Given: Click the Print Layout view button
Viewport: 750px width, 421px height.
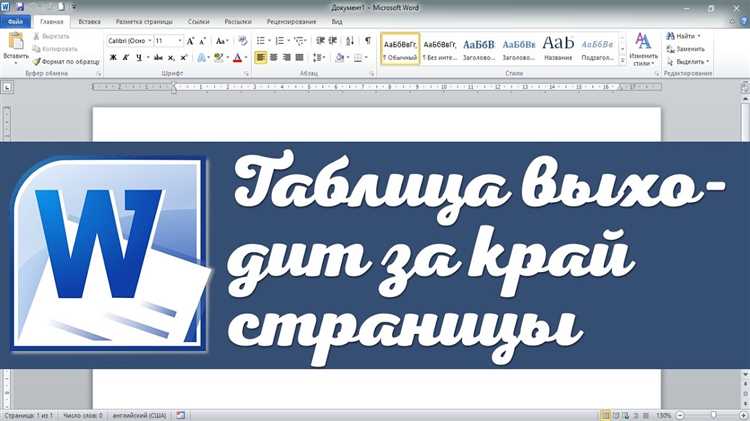Looking at the screenshot, I should (x=606, y=416).
